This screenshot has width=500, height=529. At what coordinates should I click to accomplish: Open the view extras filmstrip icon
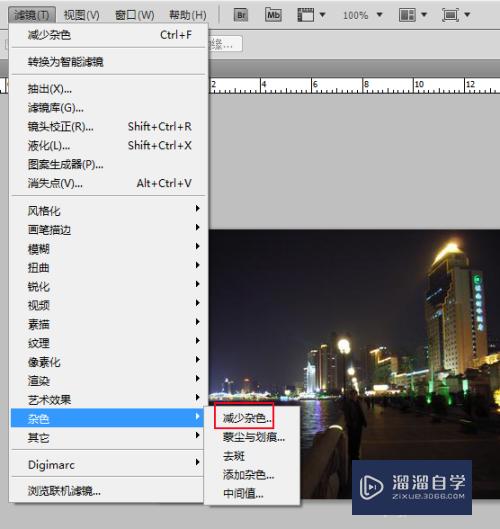[x=305, y=15]
